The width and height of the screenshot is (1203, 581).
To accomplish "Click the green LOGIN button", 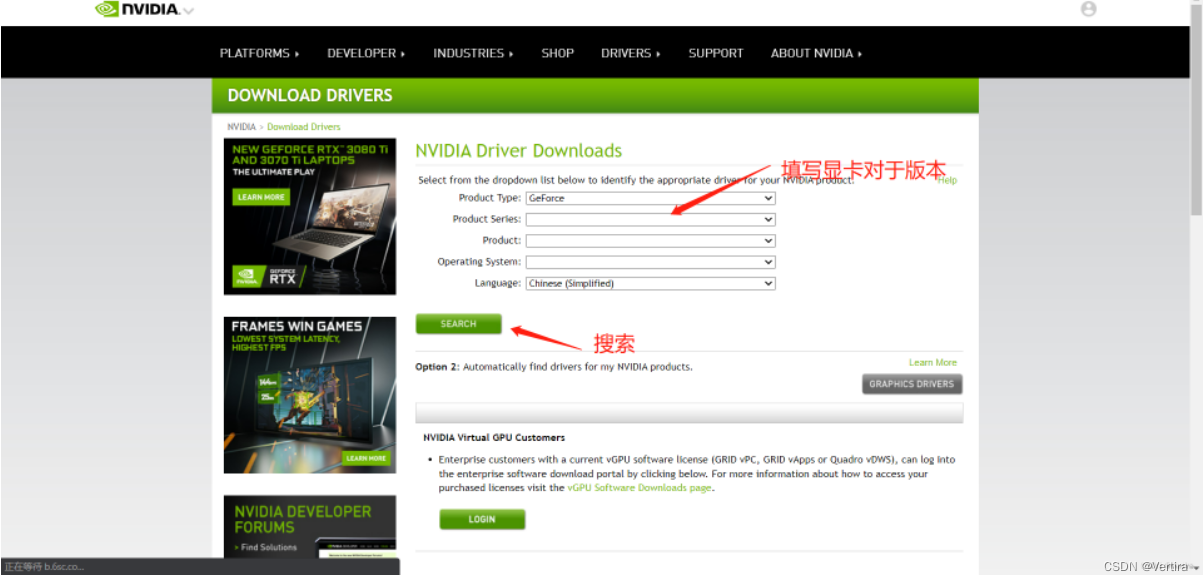I will tap(482, 520).
